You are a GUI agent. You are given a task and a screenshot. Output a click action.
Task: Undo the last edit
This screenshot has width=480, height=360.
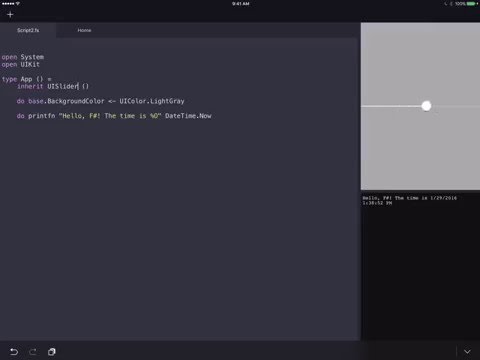tap(14, 352)
